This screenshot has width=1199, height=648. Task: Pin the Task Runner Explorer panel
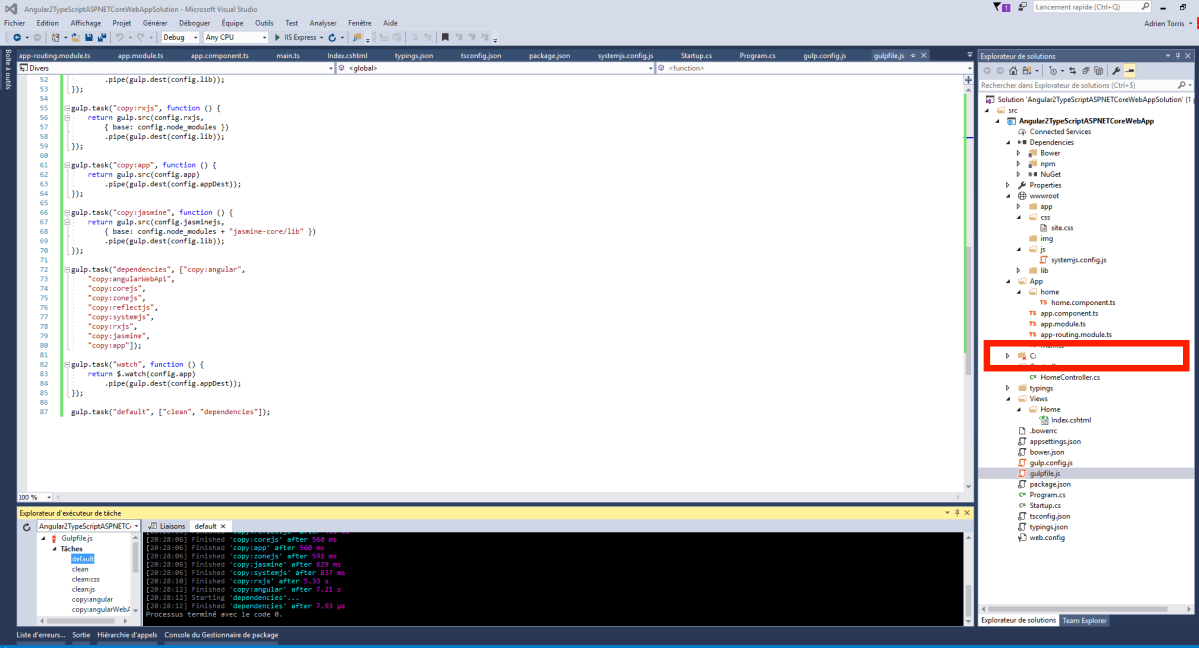pyautogui.click(x=957, y=513)
